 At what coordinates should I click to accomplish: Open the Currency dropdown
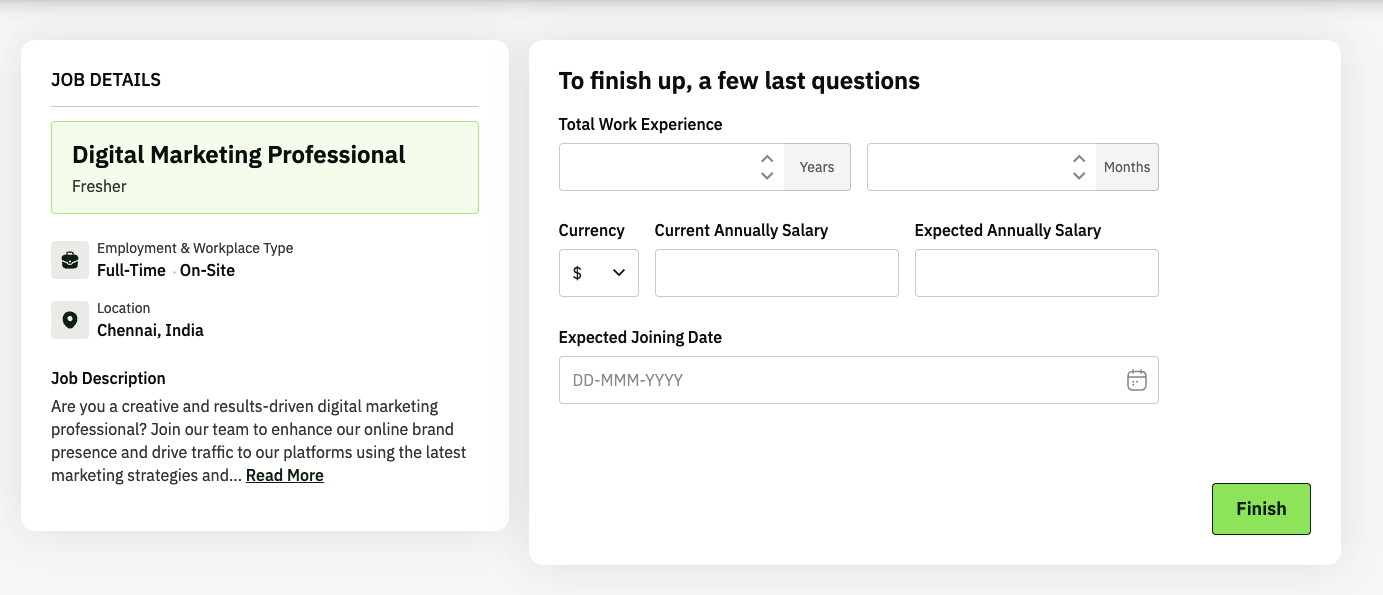[x=598, y=273]
